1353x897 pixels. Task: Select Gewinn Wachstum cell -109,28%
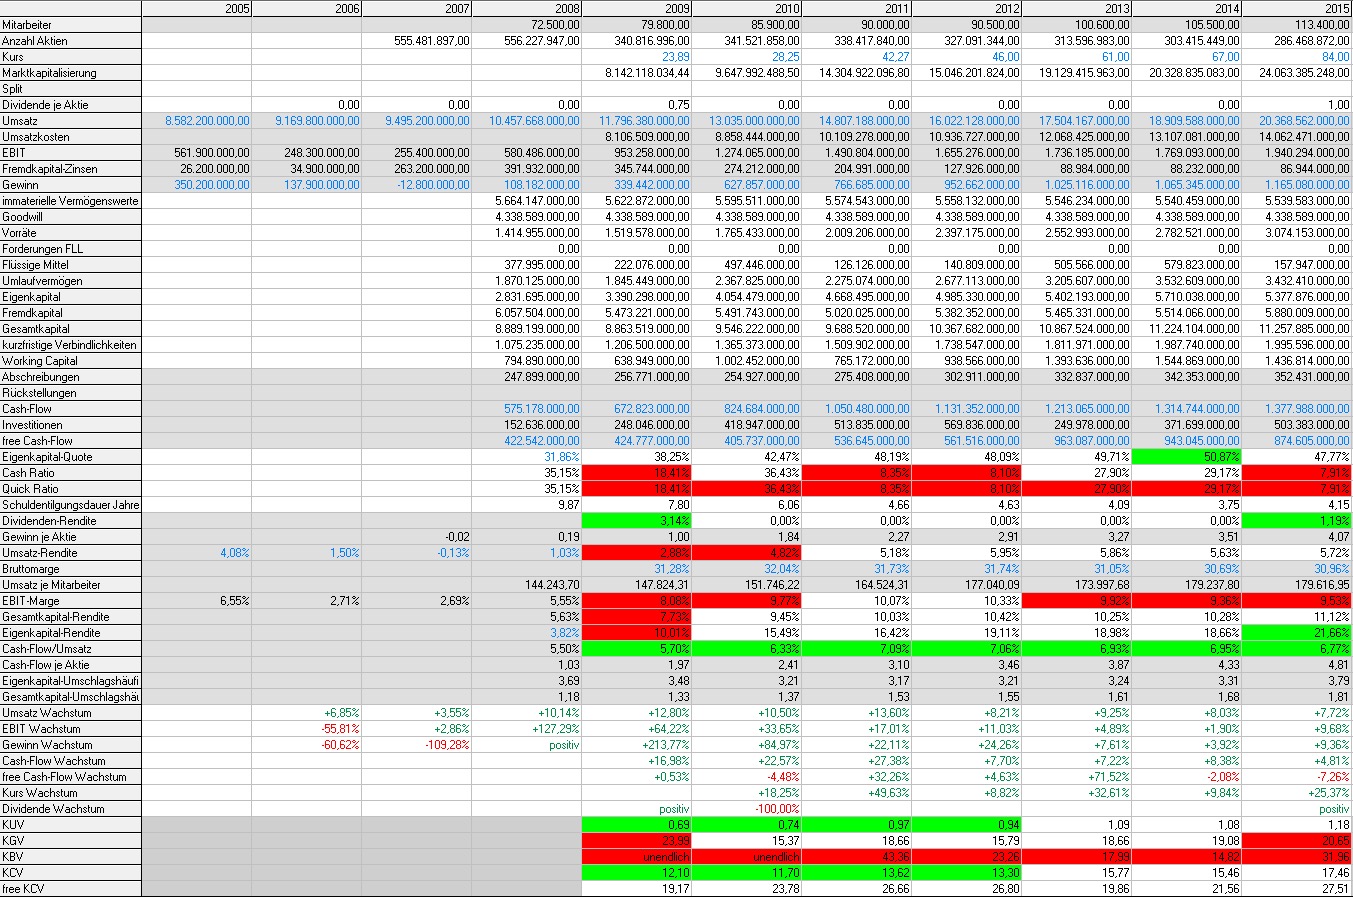(417, 744)
